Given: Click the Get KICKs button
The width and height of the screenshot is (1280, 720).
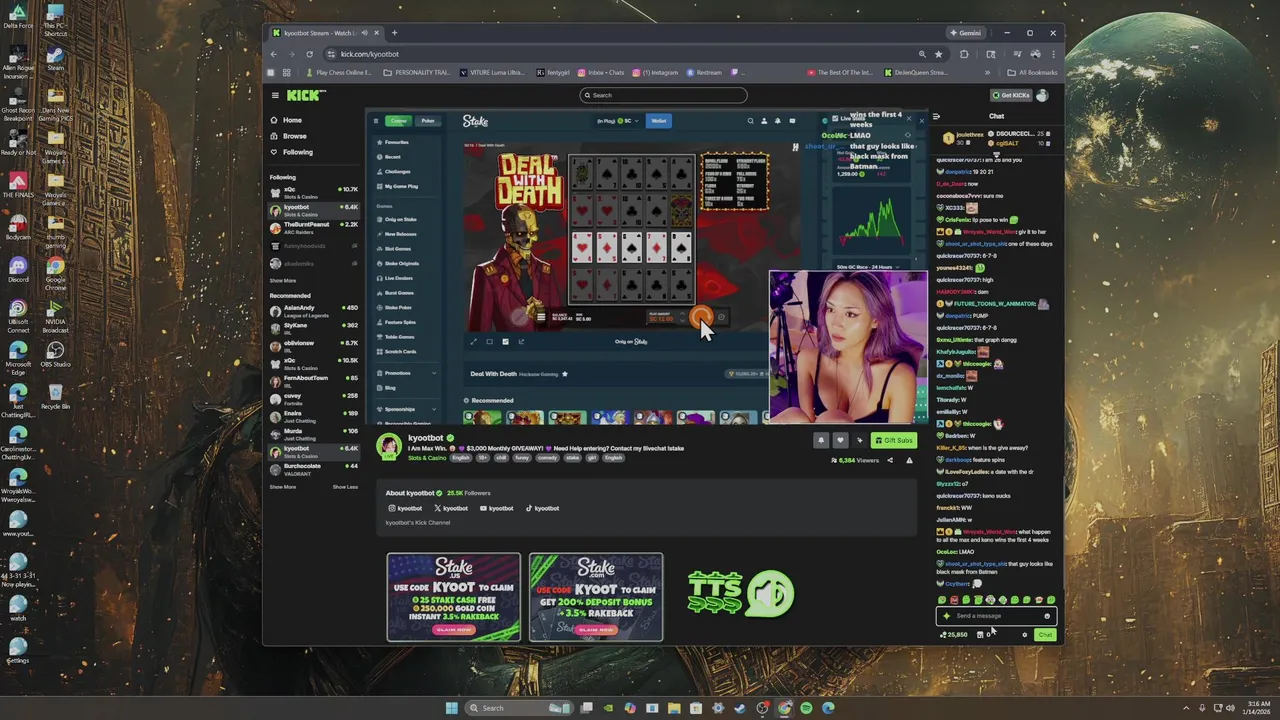Looking at the screenshot, I should pyautogui.click(x=1011, y=95).
